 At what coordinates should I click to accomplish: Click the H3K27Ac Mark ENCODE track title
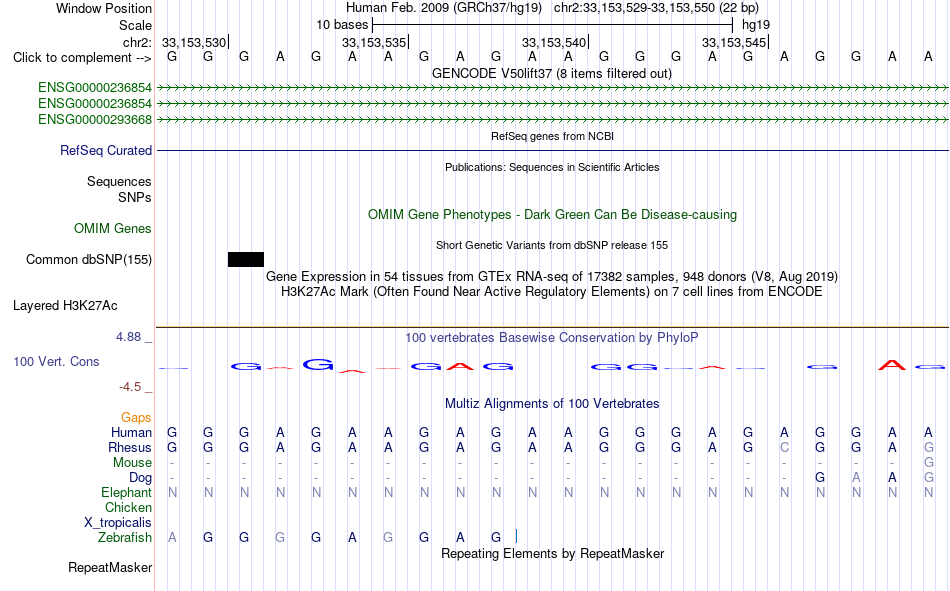pyautogui.click(x=552, y=292)
